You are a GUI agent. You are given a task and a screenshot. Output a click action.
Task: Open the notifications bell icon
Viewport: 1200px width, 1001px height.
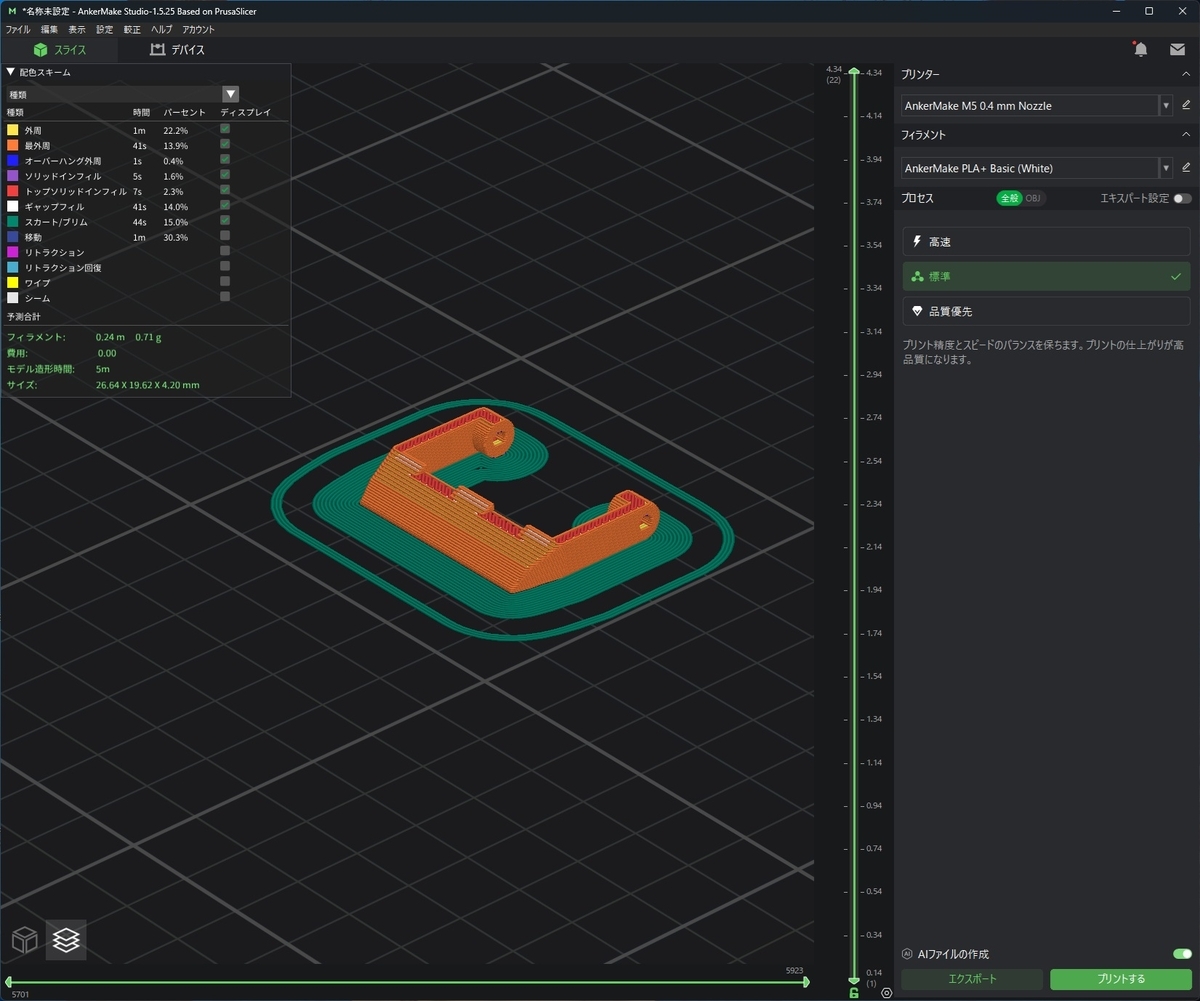click(x=1140, y=49)
